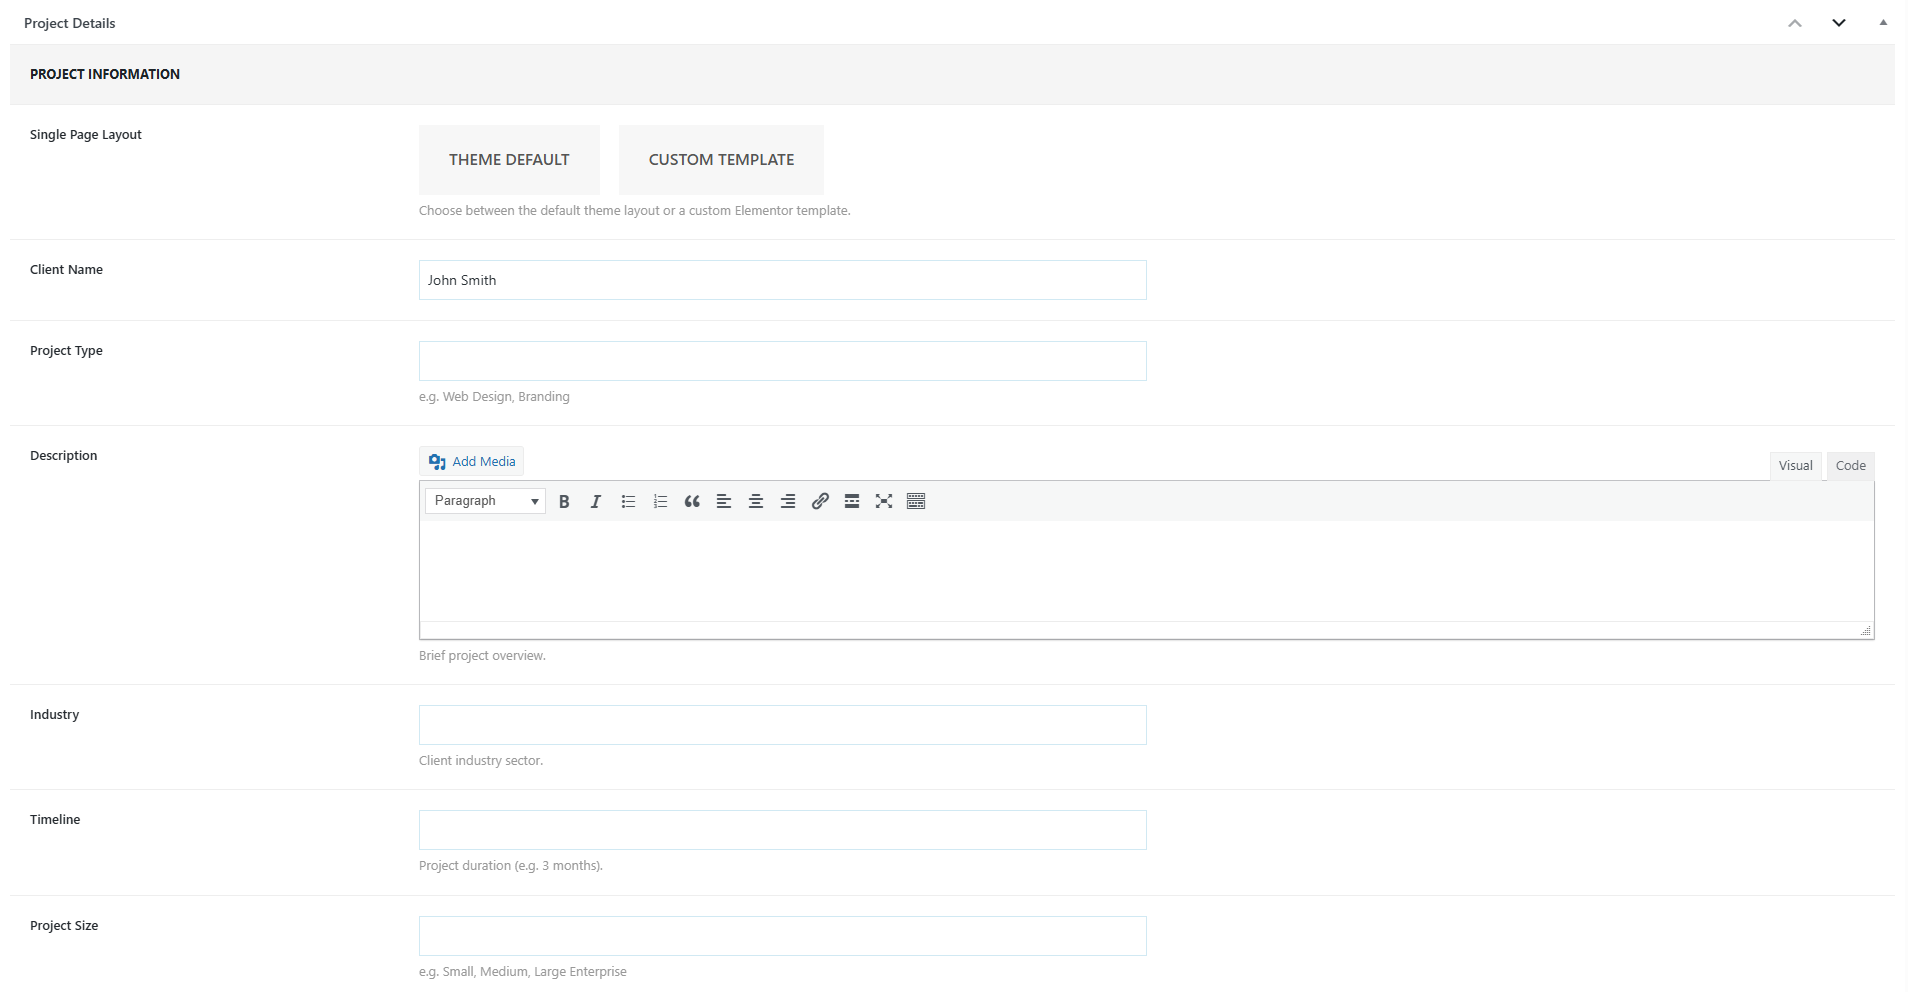Choose the Custom Template layout option
The width and height of the screenshot is (1908, 992).
point(721,160)
